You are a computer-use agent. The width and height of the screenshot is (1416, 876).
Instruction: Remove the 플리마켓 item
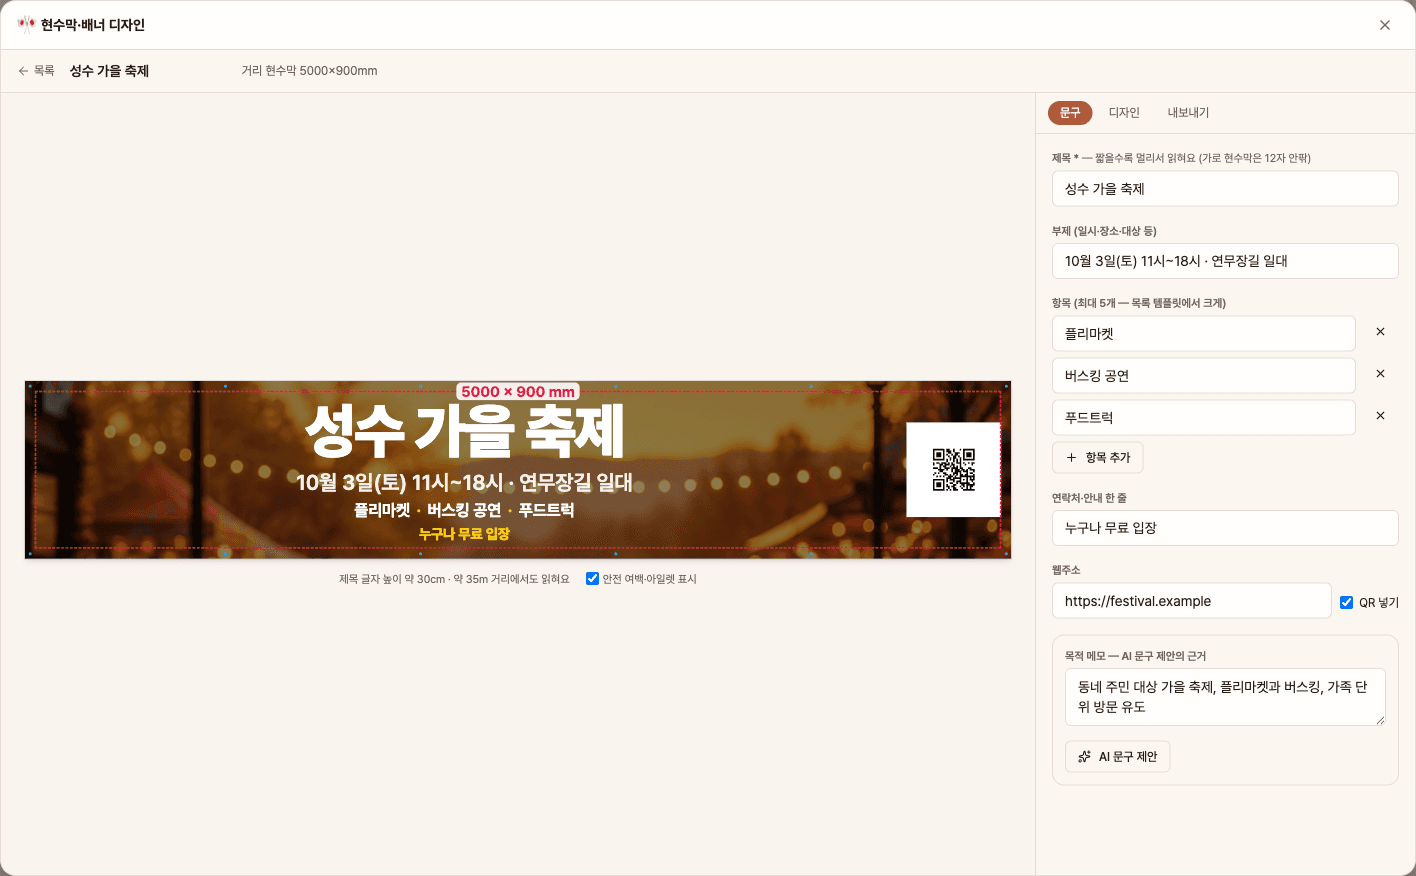1380,332
